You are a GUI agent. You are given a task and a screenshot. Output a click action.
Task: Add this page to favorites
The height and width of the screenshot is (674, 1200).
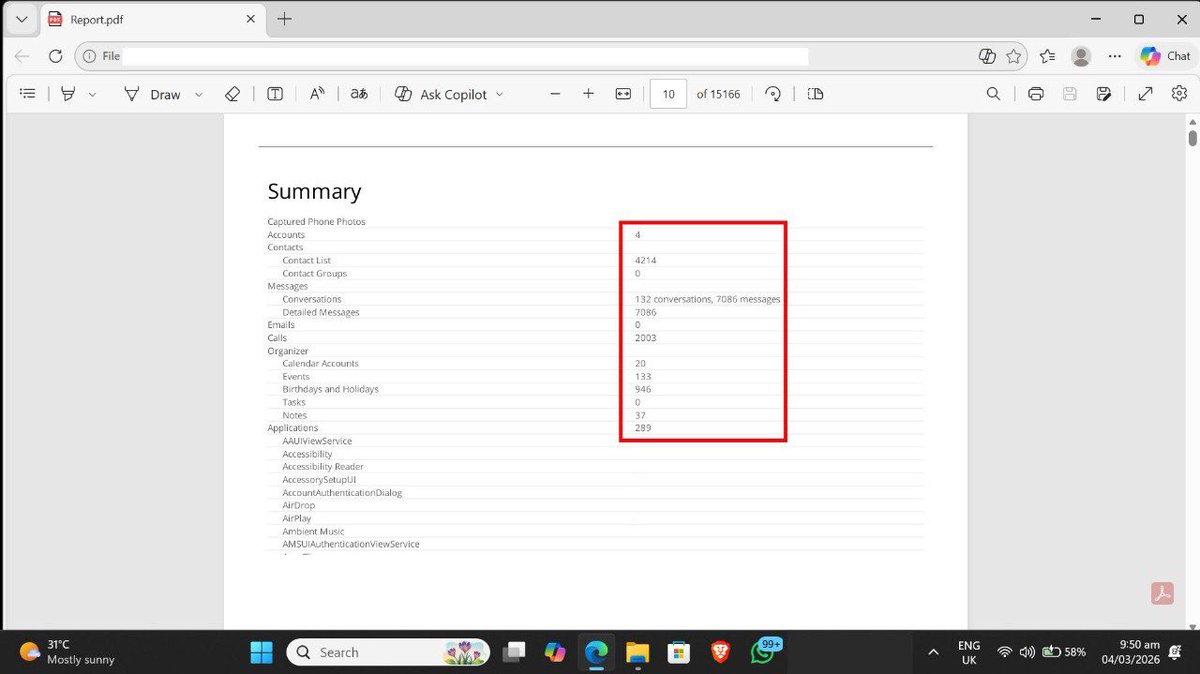(x=1014, y=56)
